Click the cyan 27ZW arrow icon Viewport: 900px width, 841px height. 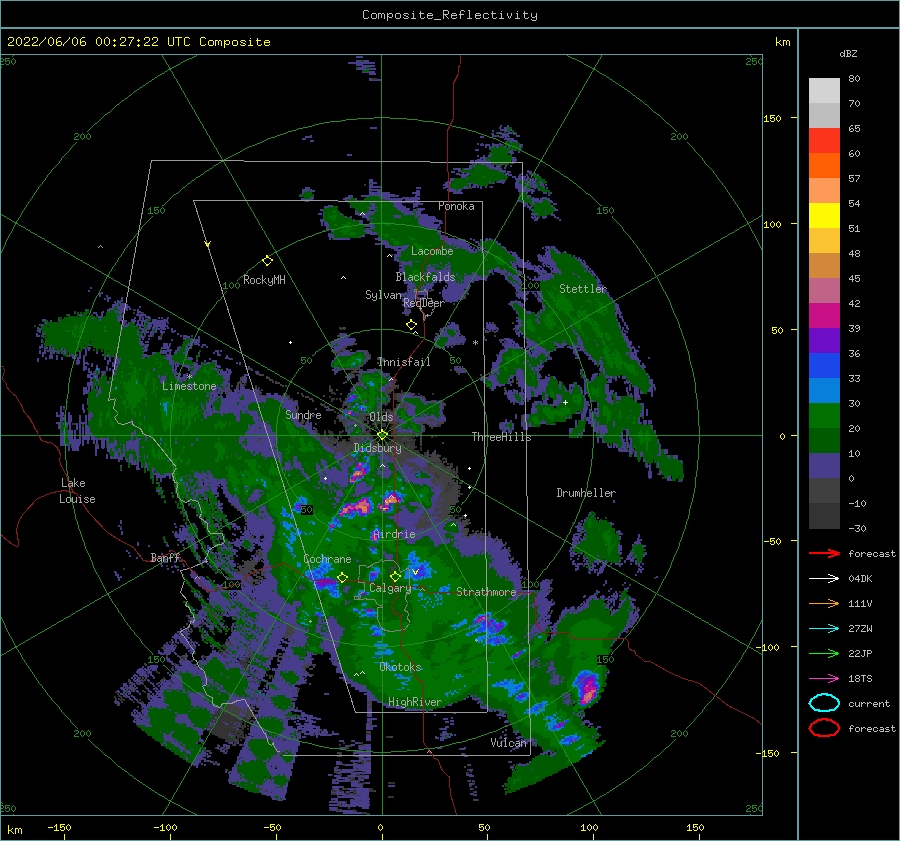(824, 629)
